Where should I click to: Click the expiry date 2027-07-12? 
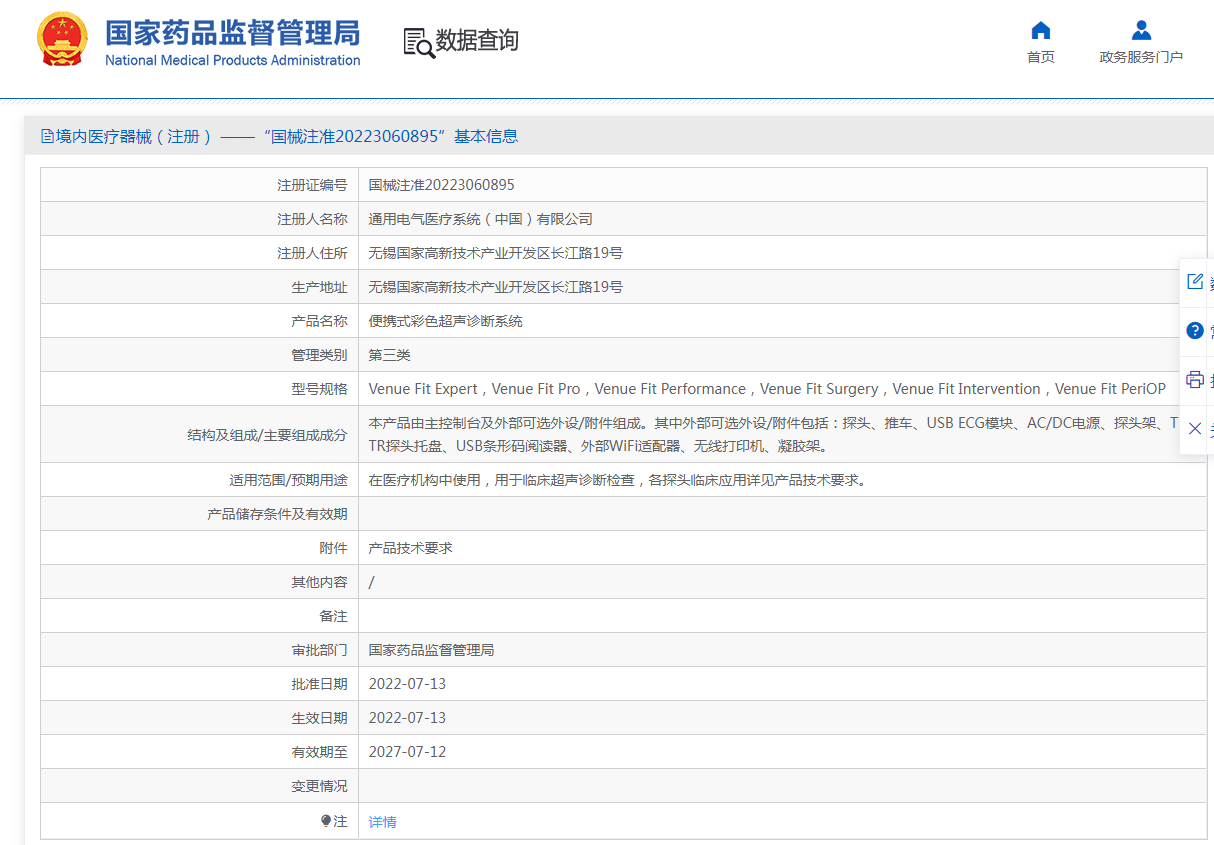click(x=407, y=752)
